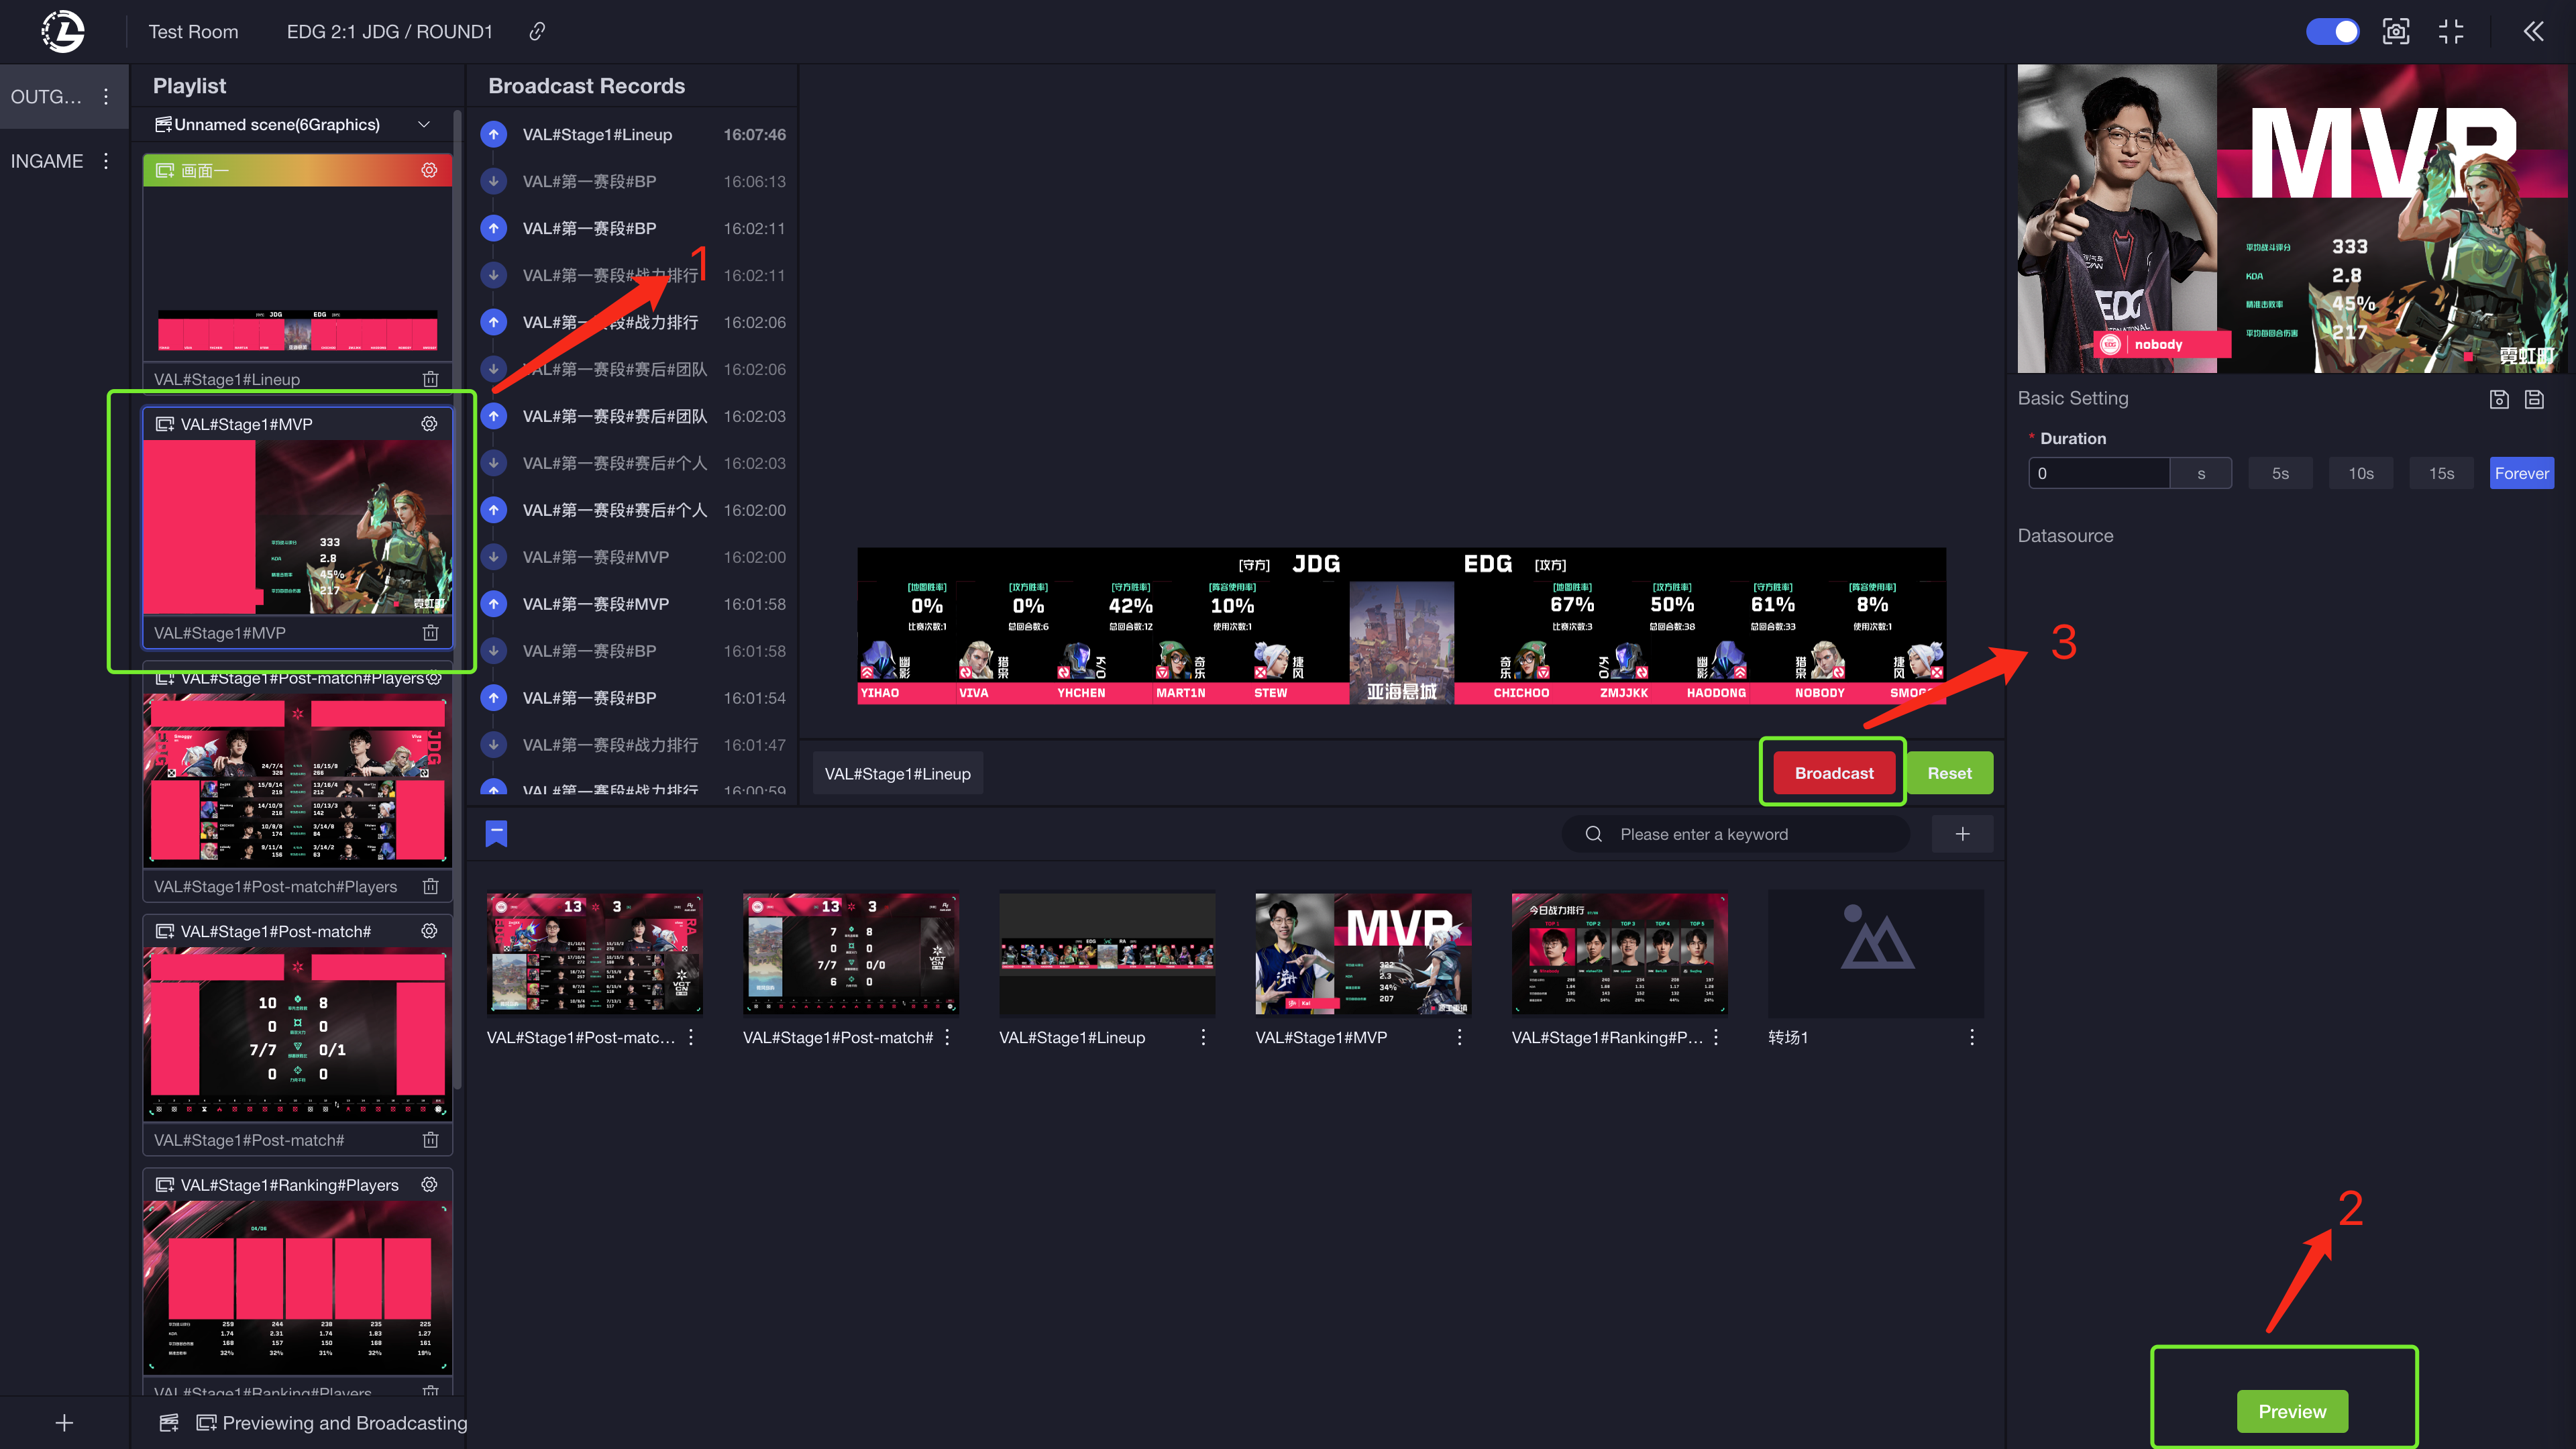
Task: Open options menu of VAL#Stage1#Lineup library item
Action: [x=1203, y=1038]
